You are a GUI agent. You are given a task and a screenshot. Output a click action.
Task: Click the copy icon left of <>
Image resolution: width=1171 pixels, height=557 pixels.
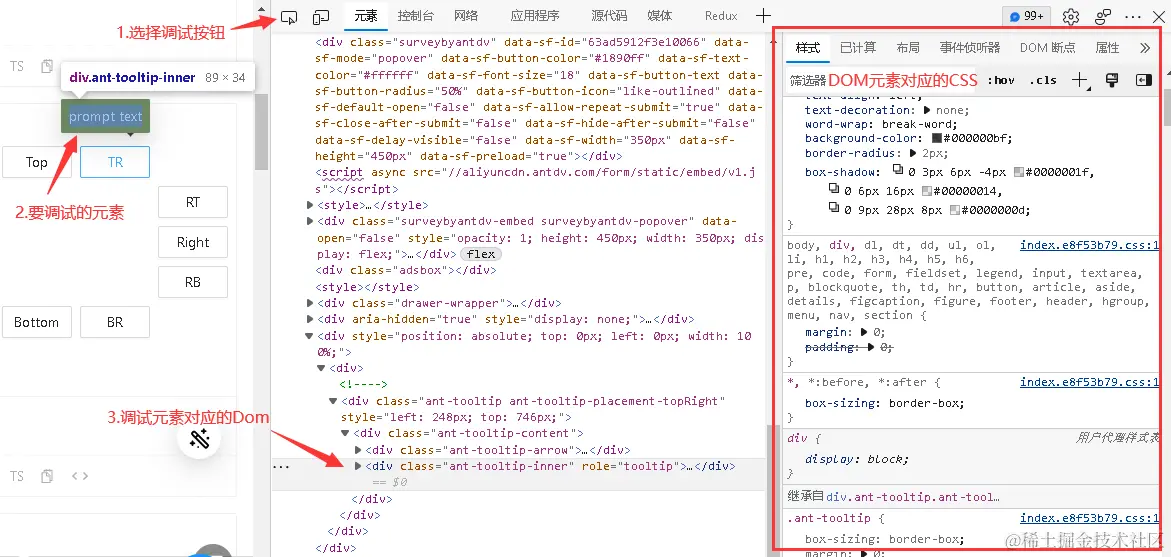[x=47, y=476]
